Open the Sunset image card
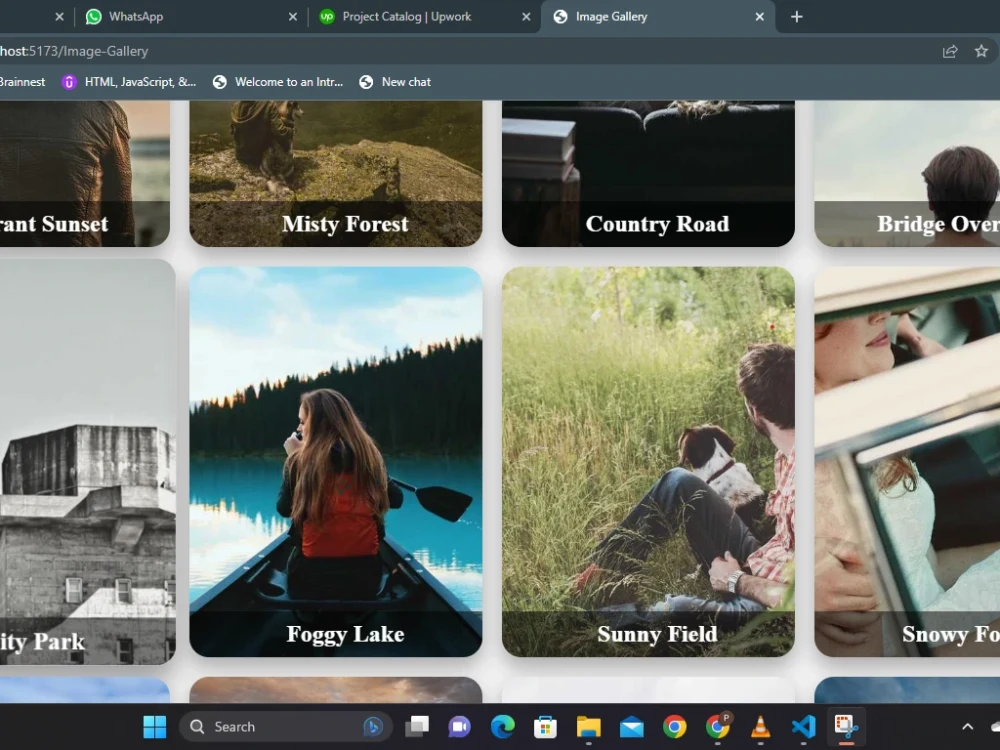 click(85, 173)
